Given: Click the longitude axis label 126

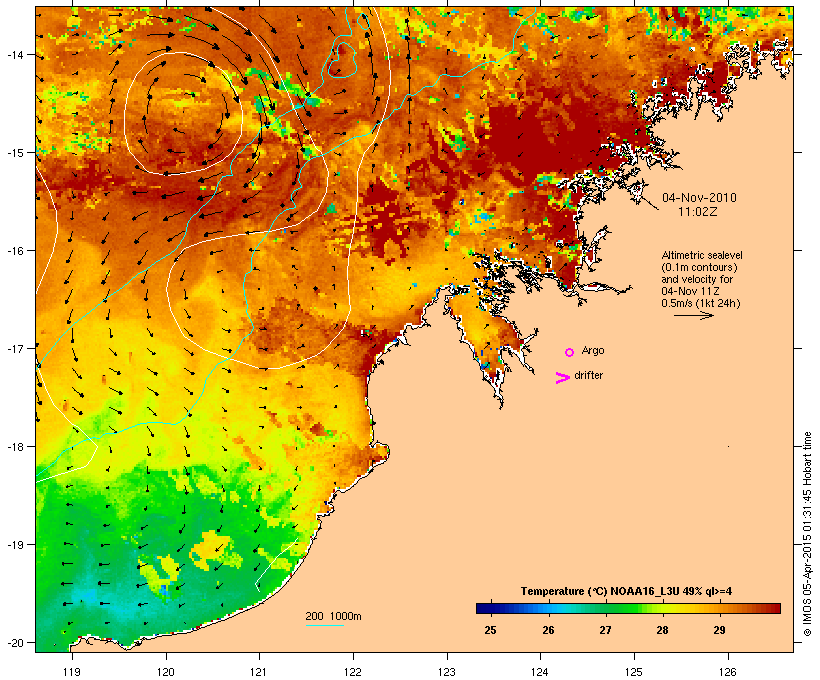Looking at the screenshot, I should coord(728,672).
